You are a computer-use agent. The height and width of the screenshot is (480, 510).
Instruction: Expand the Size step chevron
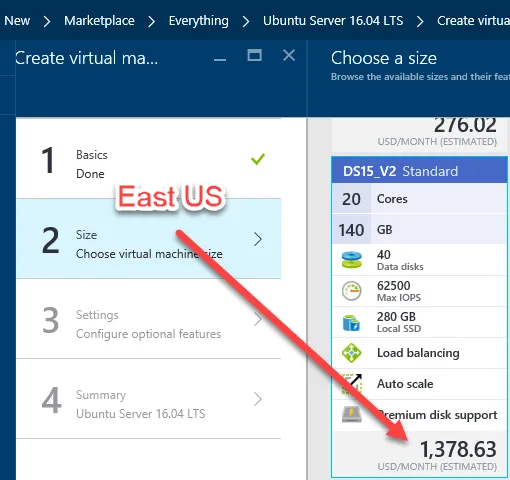pos(258,239)
